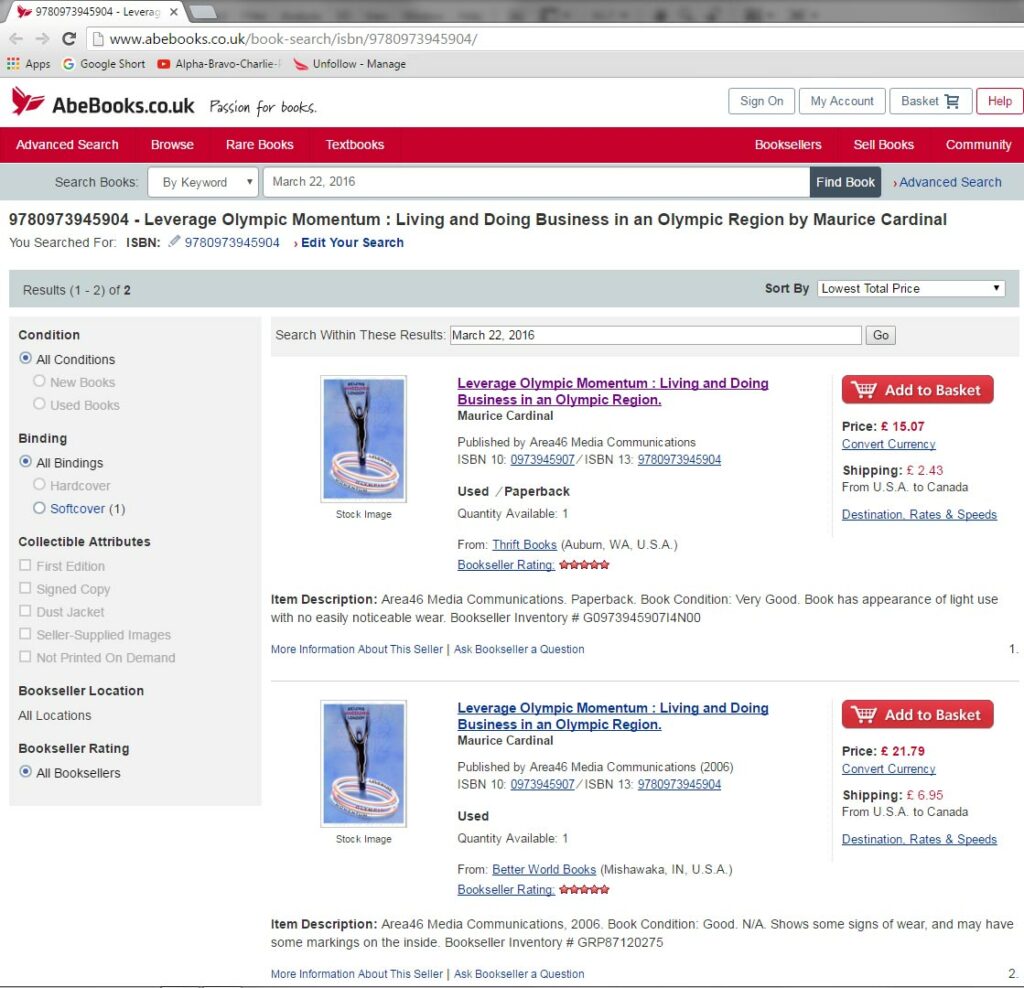Click the My Account button
The width and height of the screenshot is (1024, 988).
point(842,101)
